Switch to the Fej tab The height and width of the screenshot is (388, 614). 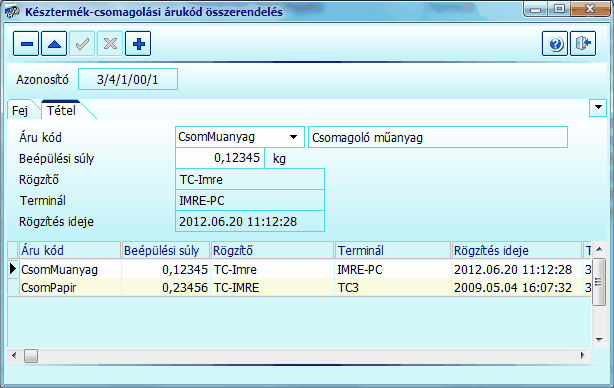tap(20, 110)
